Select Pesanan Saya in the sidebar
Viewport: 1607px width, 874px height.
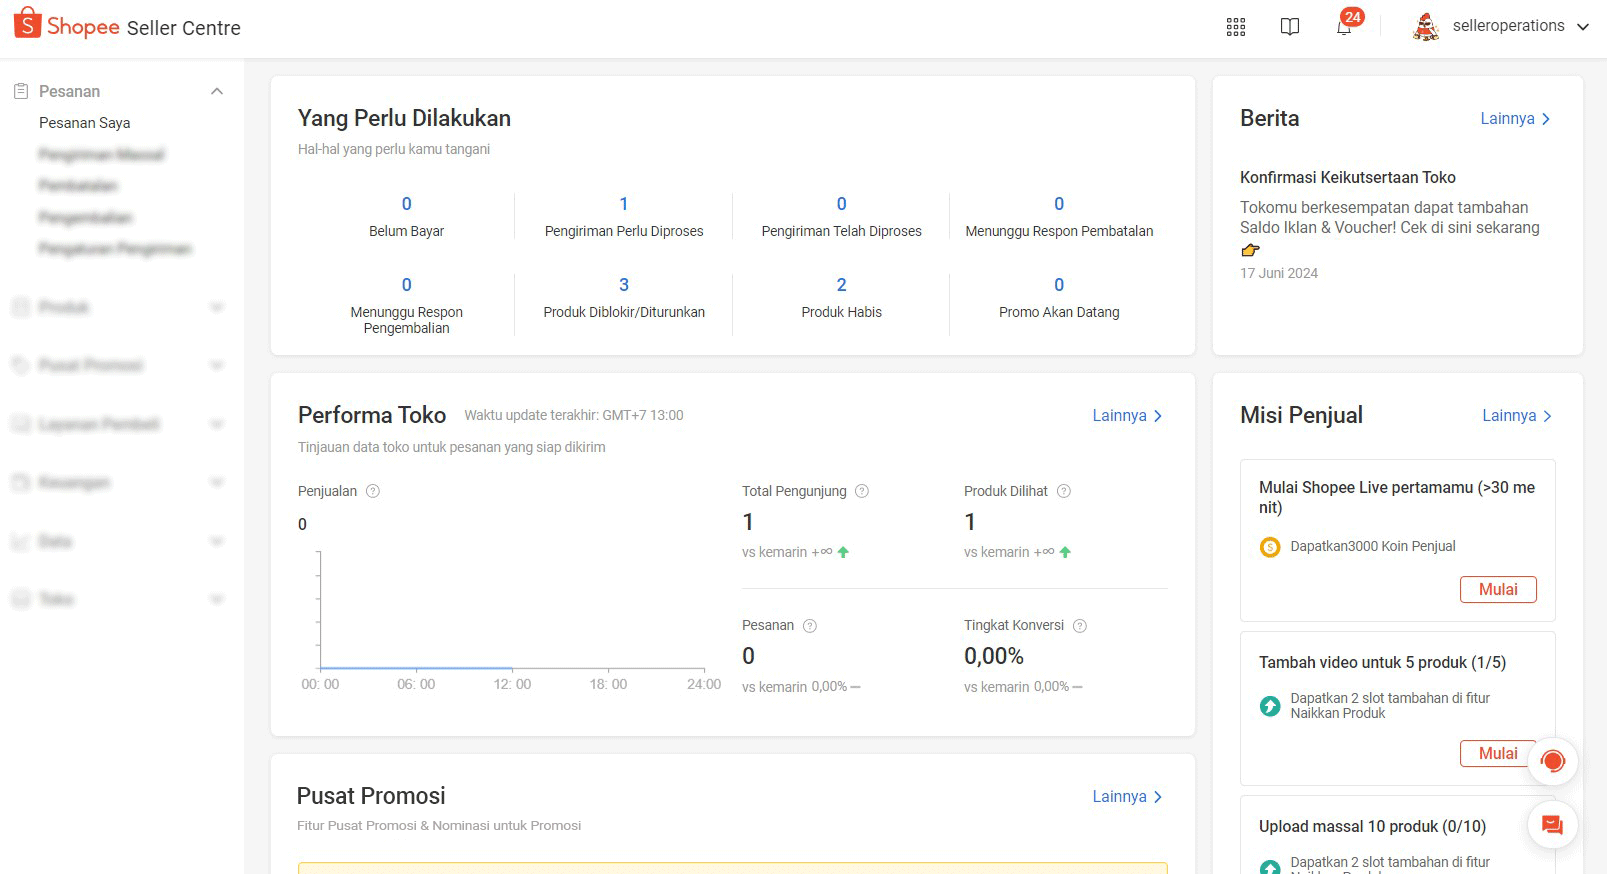(85, 123)
